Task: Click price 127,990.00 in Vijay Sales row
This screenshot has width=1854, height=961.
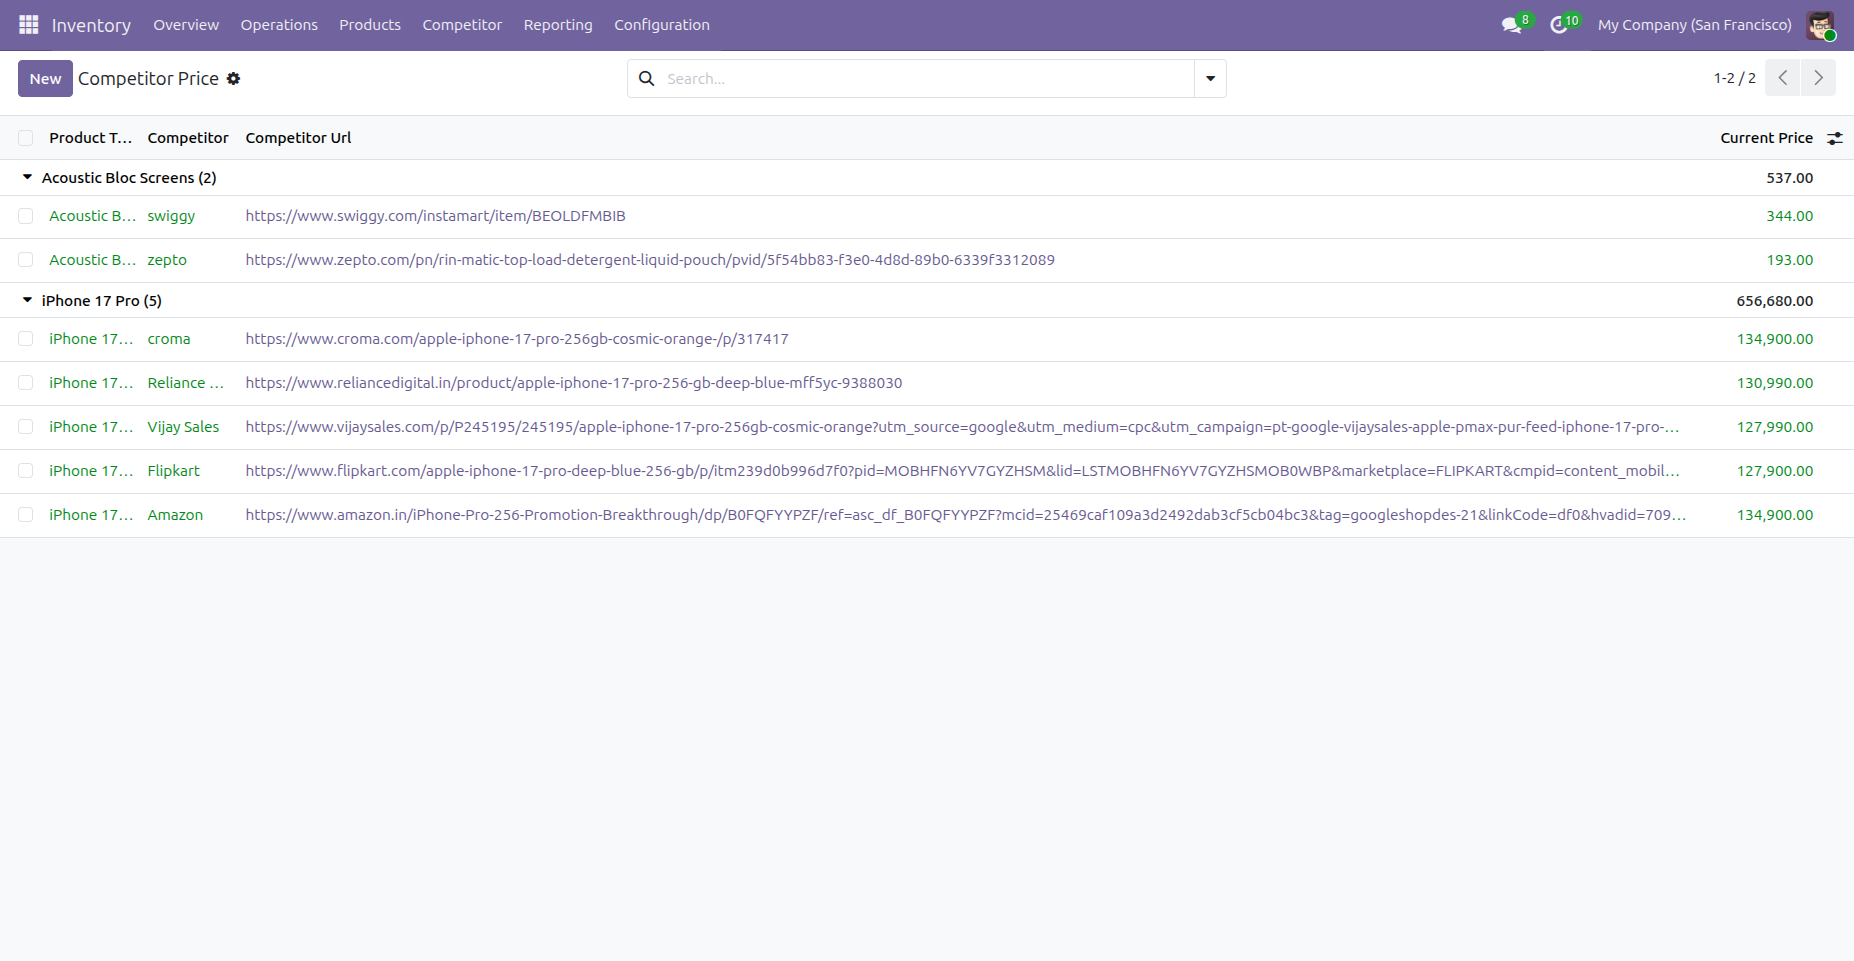Action: [1775, 427]
